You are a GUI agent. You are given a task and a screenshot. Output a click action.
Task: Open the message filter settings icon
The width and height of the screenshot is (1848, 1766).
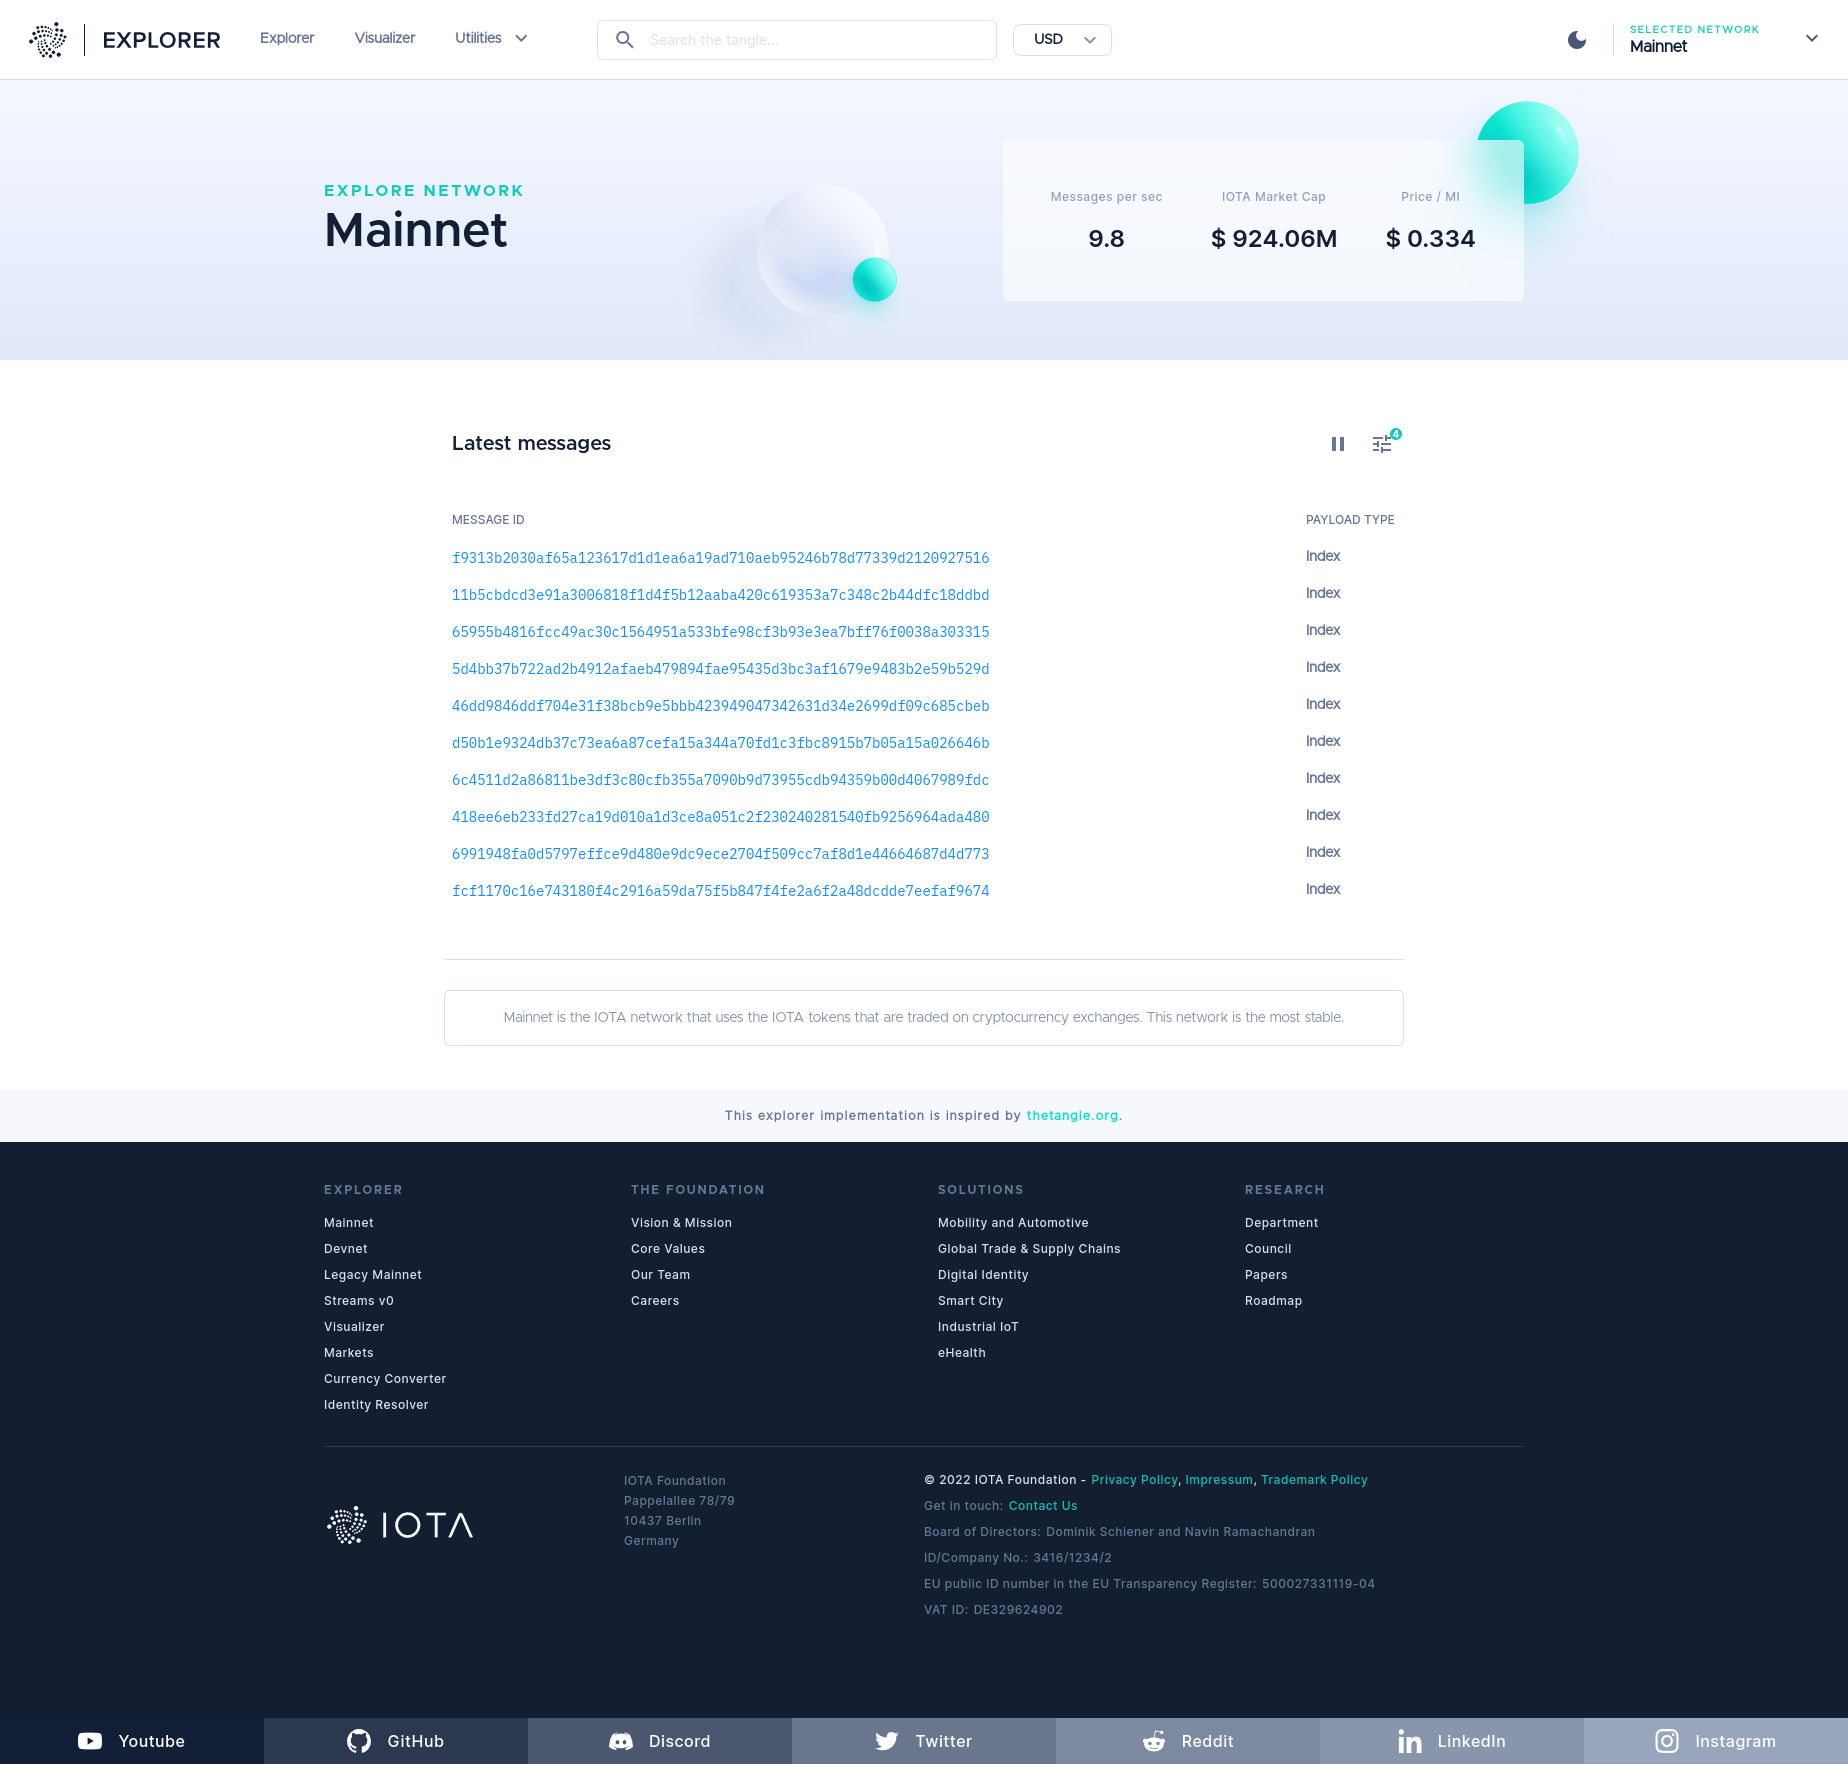[1383, 444]
